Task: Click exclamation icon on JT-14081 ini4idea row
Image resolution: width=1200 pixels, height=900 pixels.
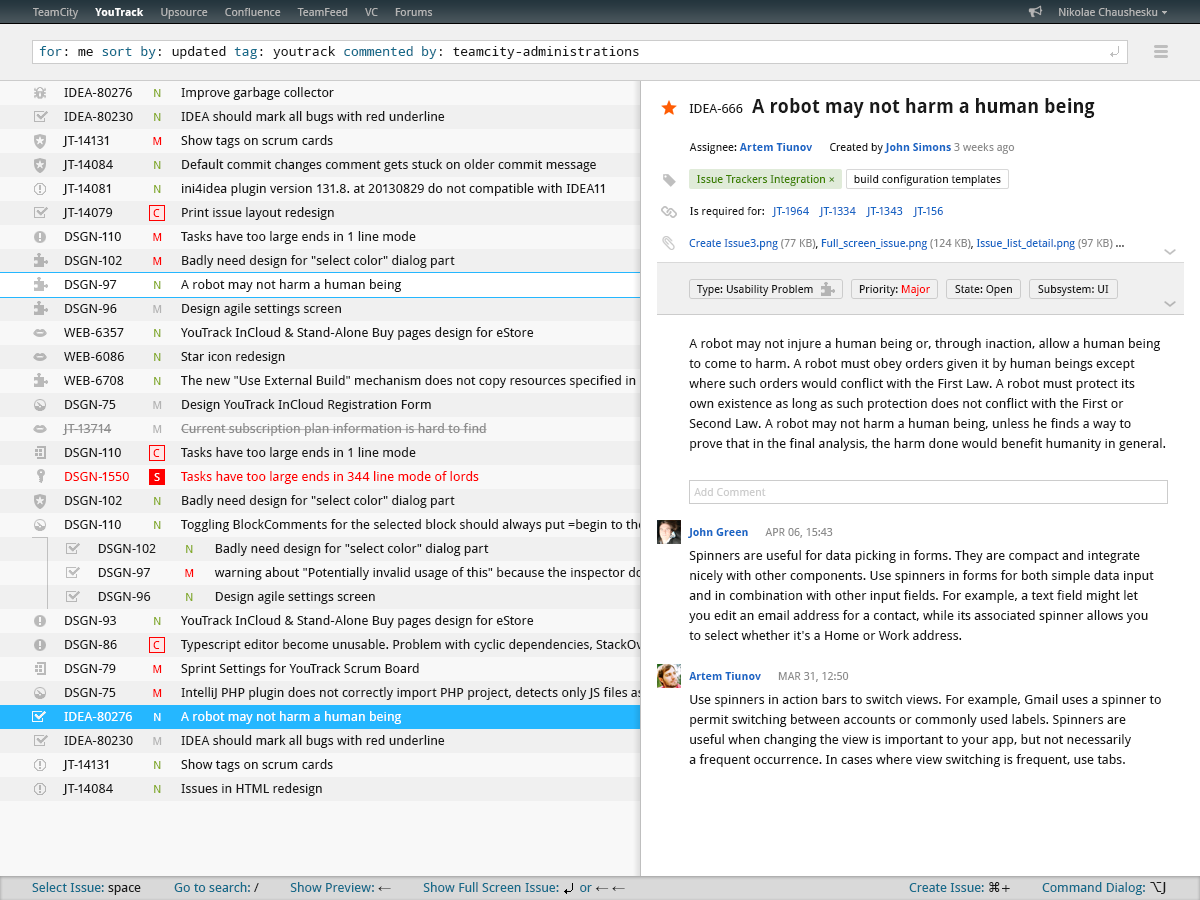Action: [40, 188]
